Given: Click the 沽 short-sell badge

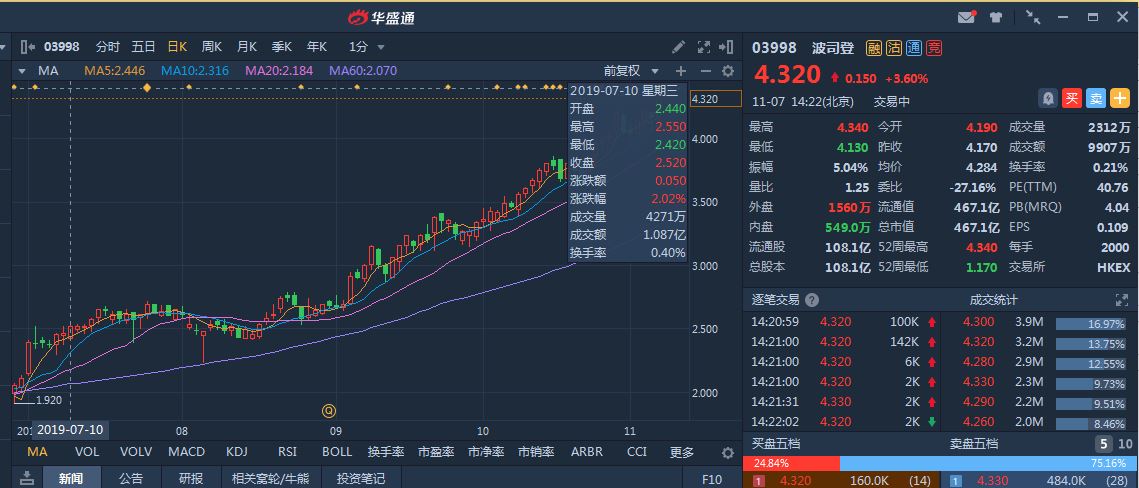Looking at the screenshot, I should coord(894,49).
